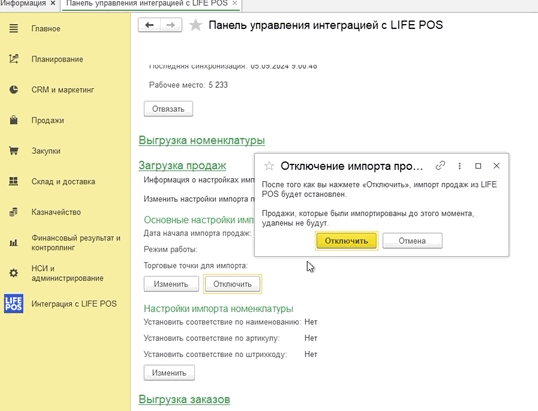Click the Финансовый результат bar-chart icon
The image size is (538, 411).
(13, 243)
